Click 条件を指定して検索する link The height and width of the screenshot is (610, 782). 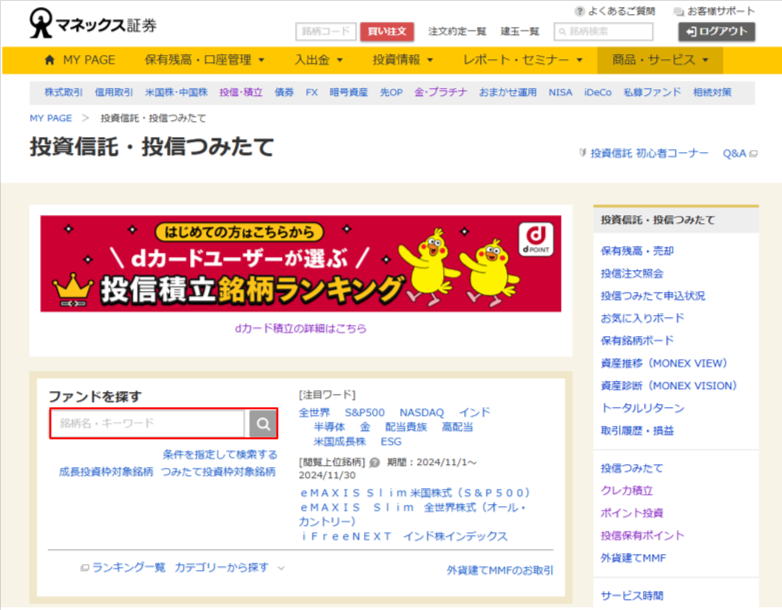pos(220,455)
